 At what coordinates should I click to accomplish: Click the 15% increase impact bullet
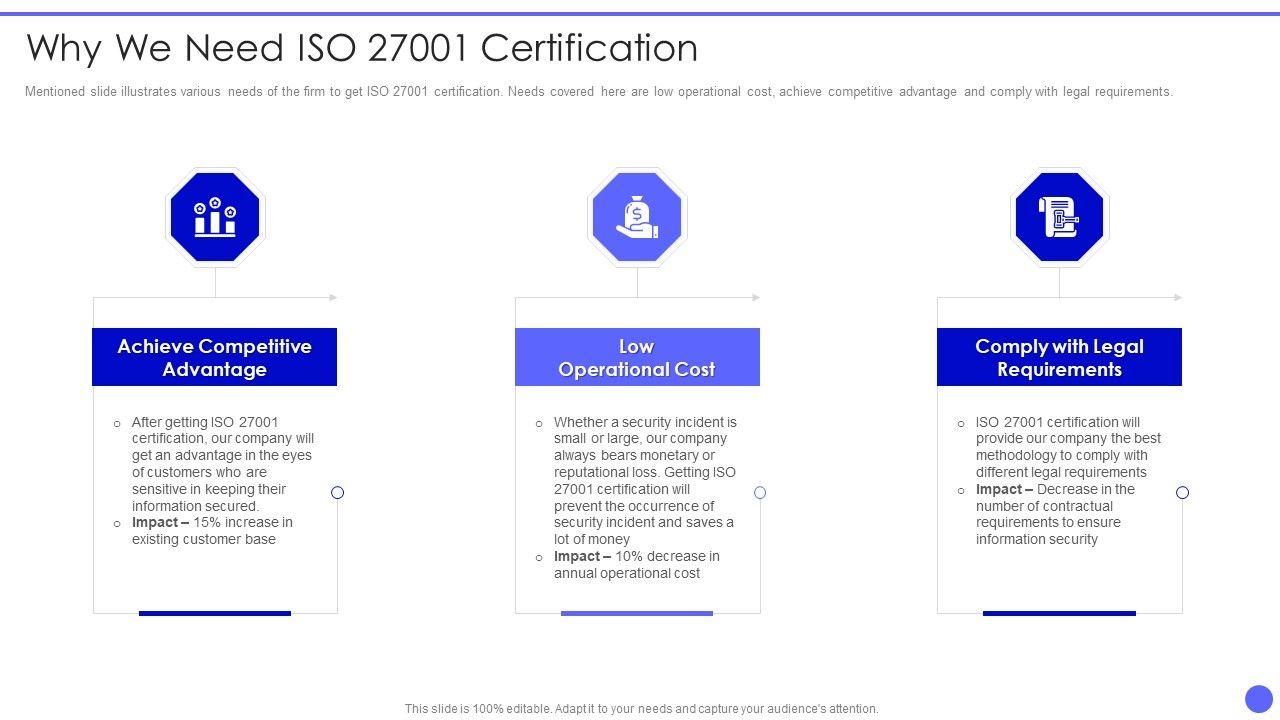[212, 531]
